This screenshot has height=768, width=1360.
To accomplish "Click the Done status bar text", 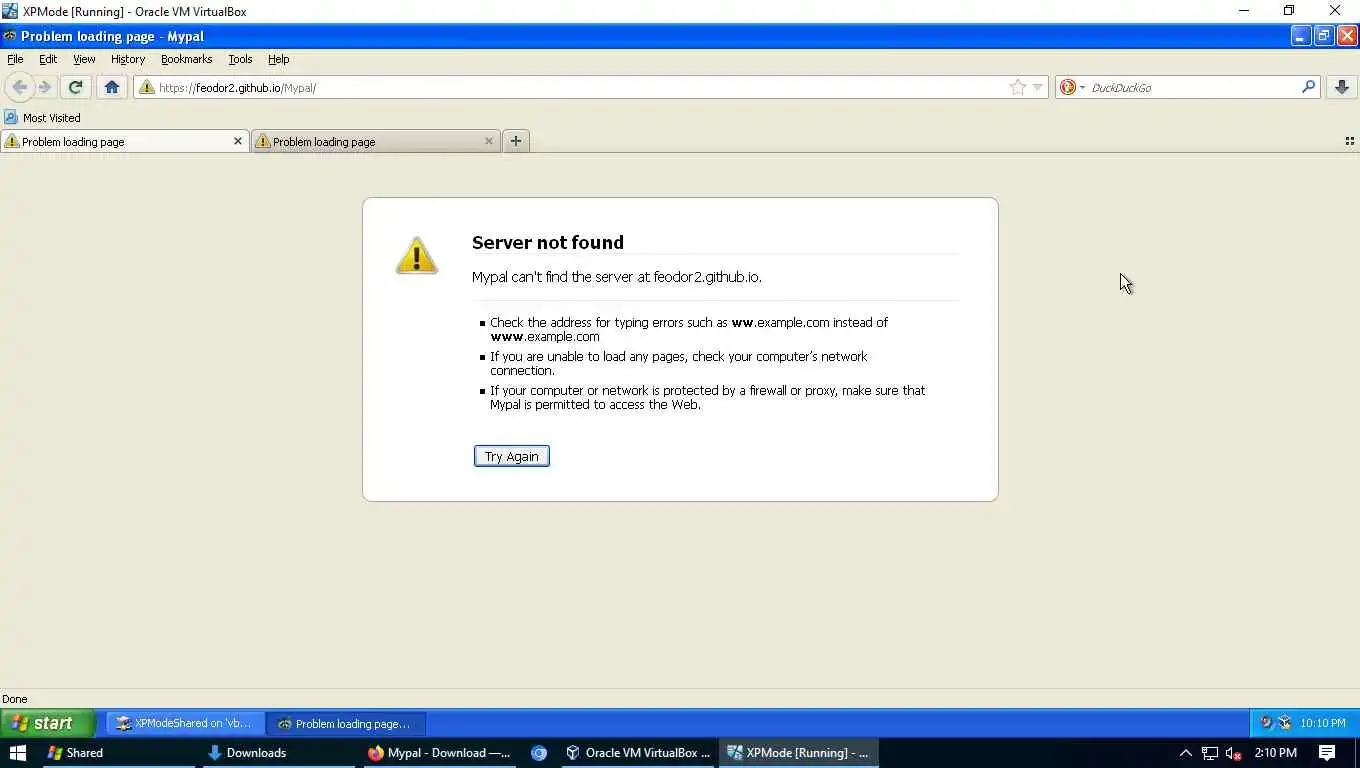I will pos(15,699).
